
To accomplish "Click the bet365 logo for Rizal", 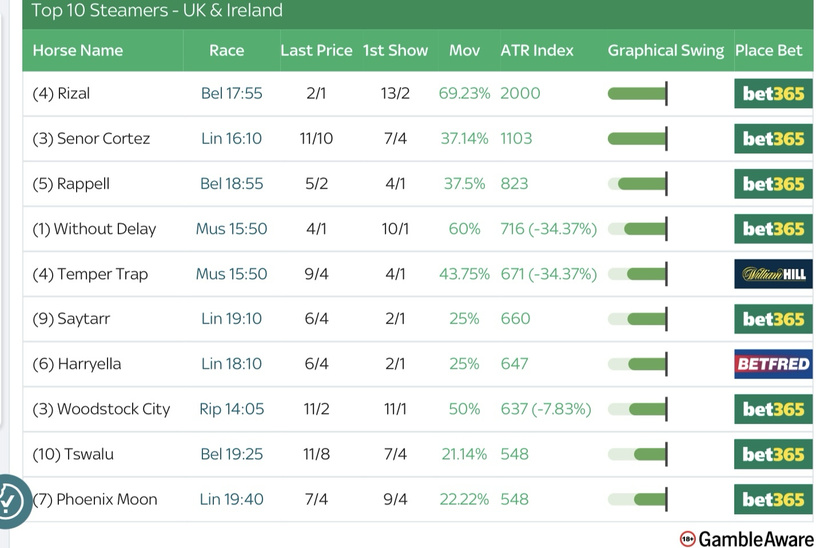I will pos(773,94).
